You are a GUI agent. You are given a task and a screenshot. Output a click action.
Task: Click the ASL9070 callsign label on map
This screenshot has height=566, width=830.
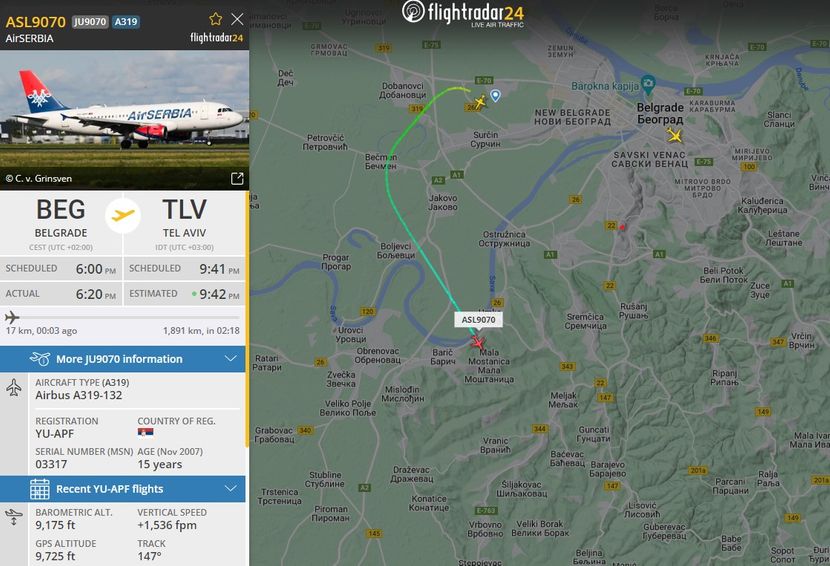pyautogui.click(x=478, y=320)
